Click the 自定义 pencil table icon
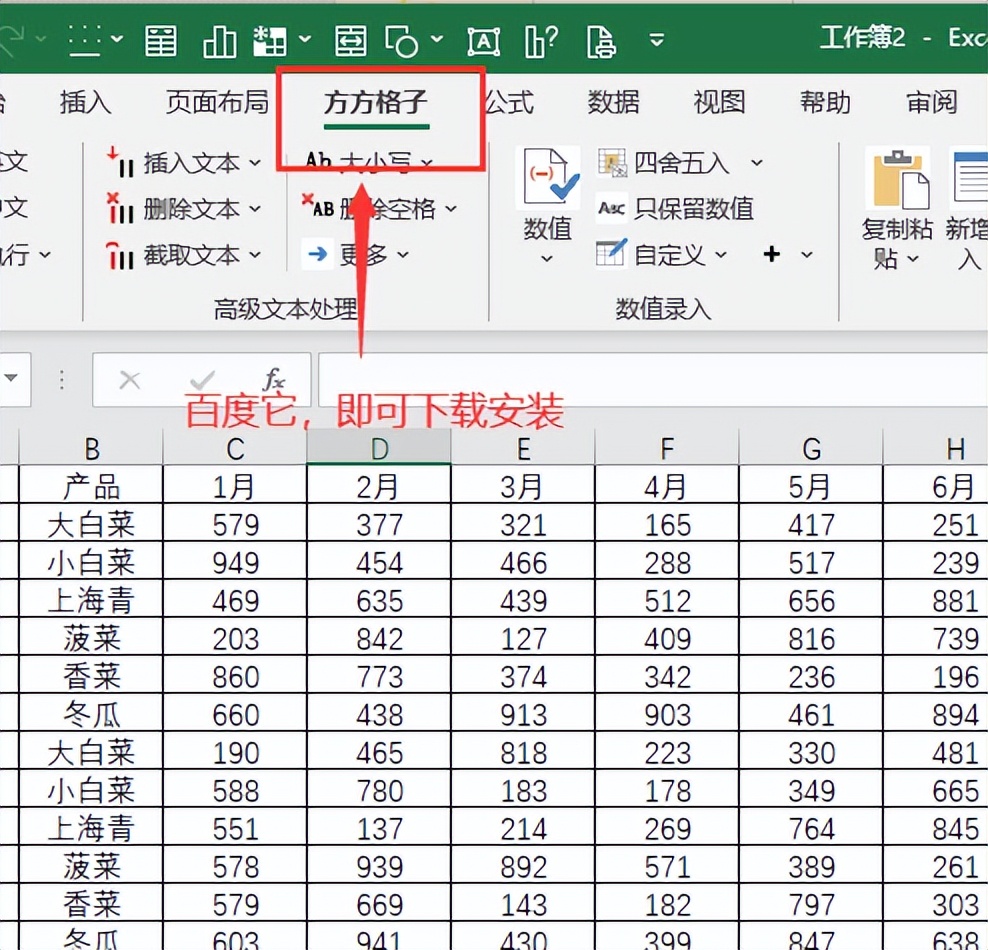Screen dimensions: 988x950 click(x=611, y=254)
